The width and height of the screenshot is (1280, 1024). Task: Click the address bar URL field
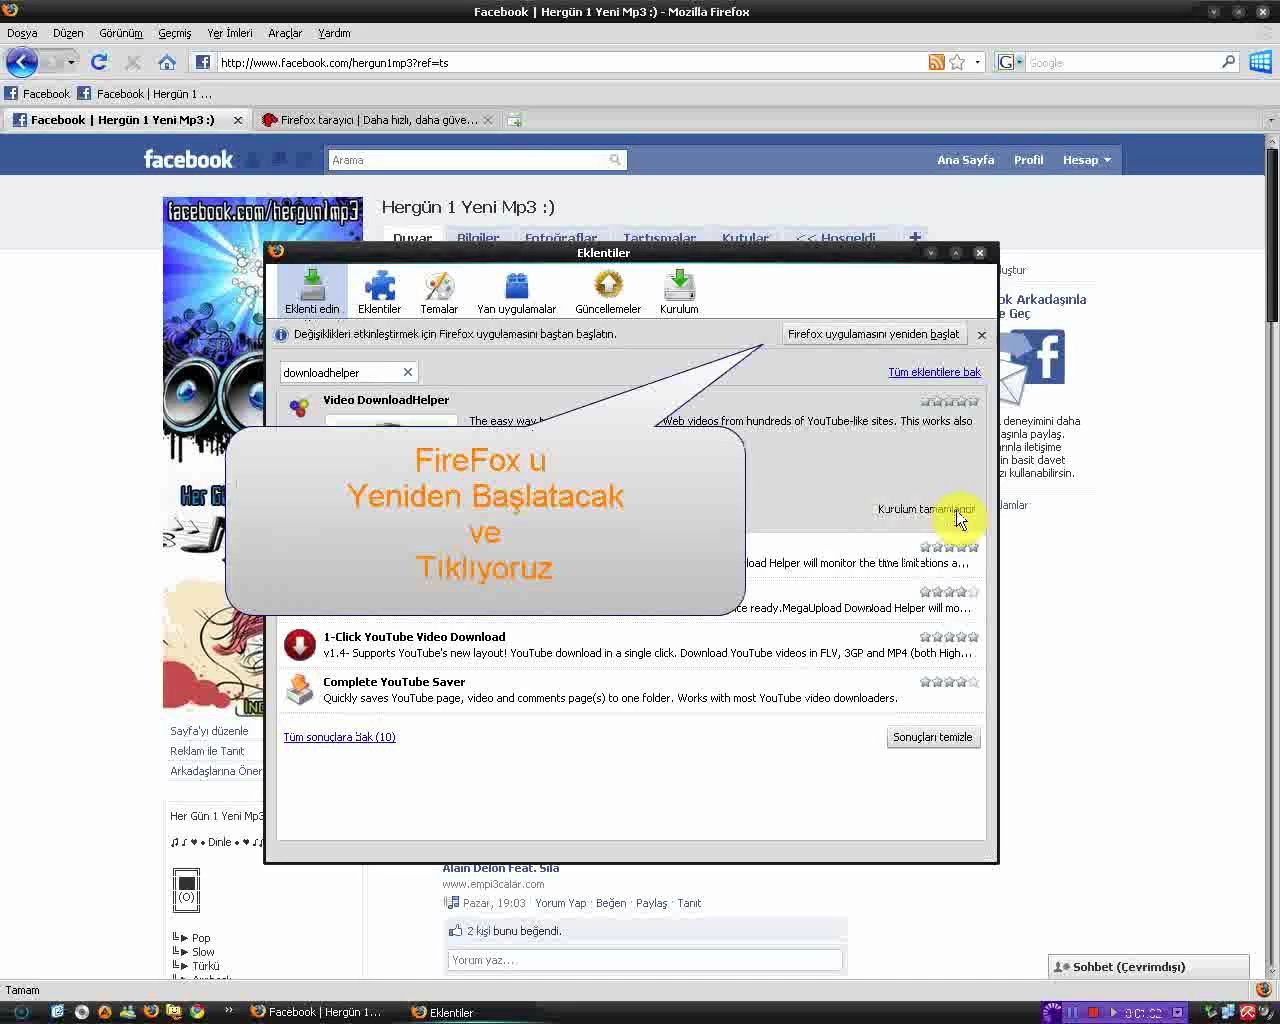pos(570,62)
